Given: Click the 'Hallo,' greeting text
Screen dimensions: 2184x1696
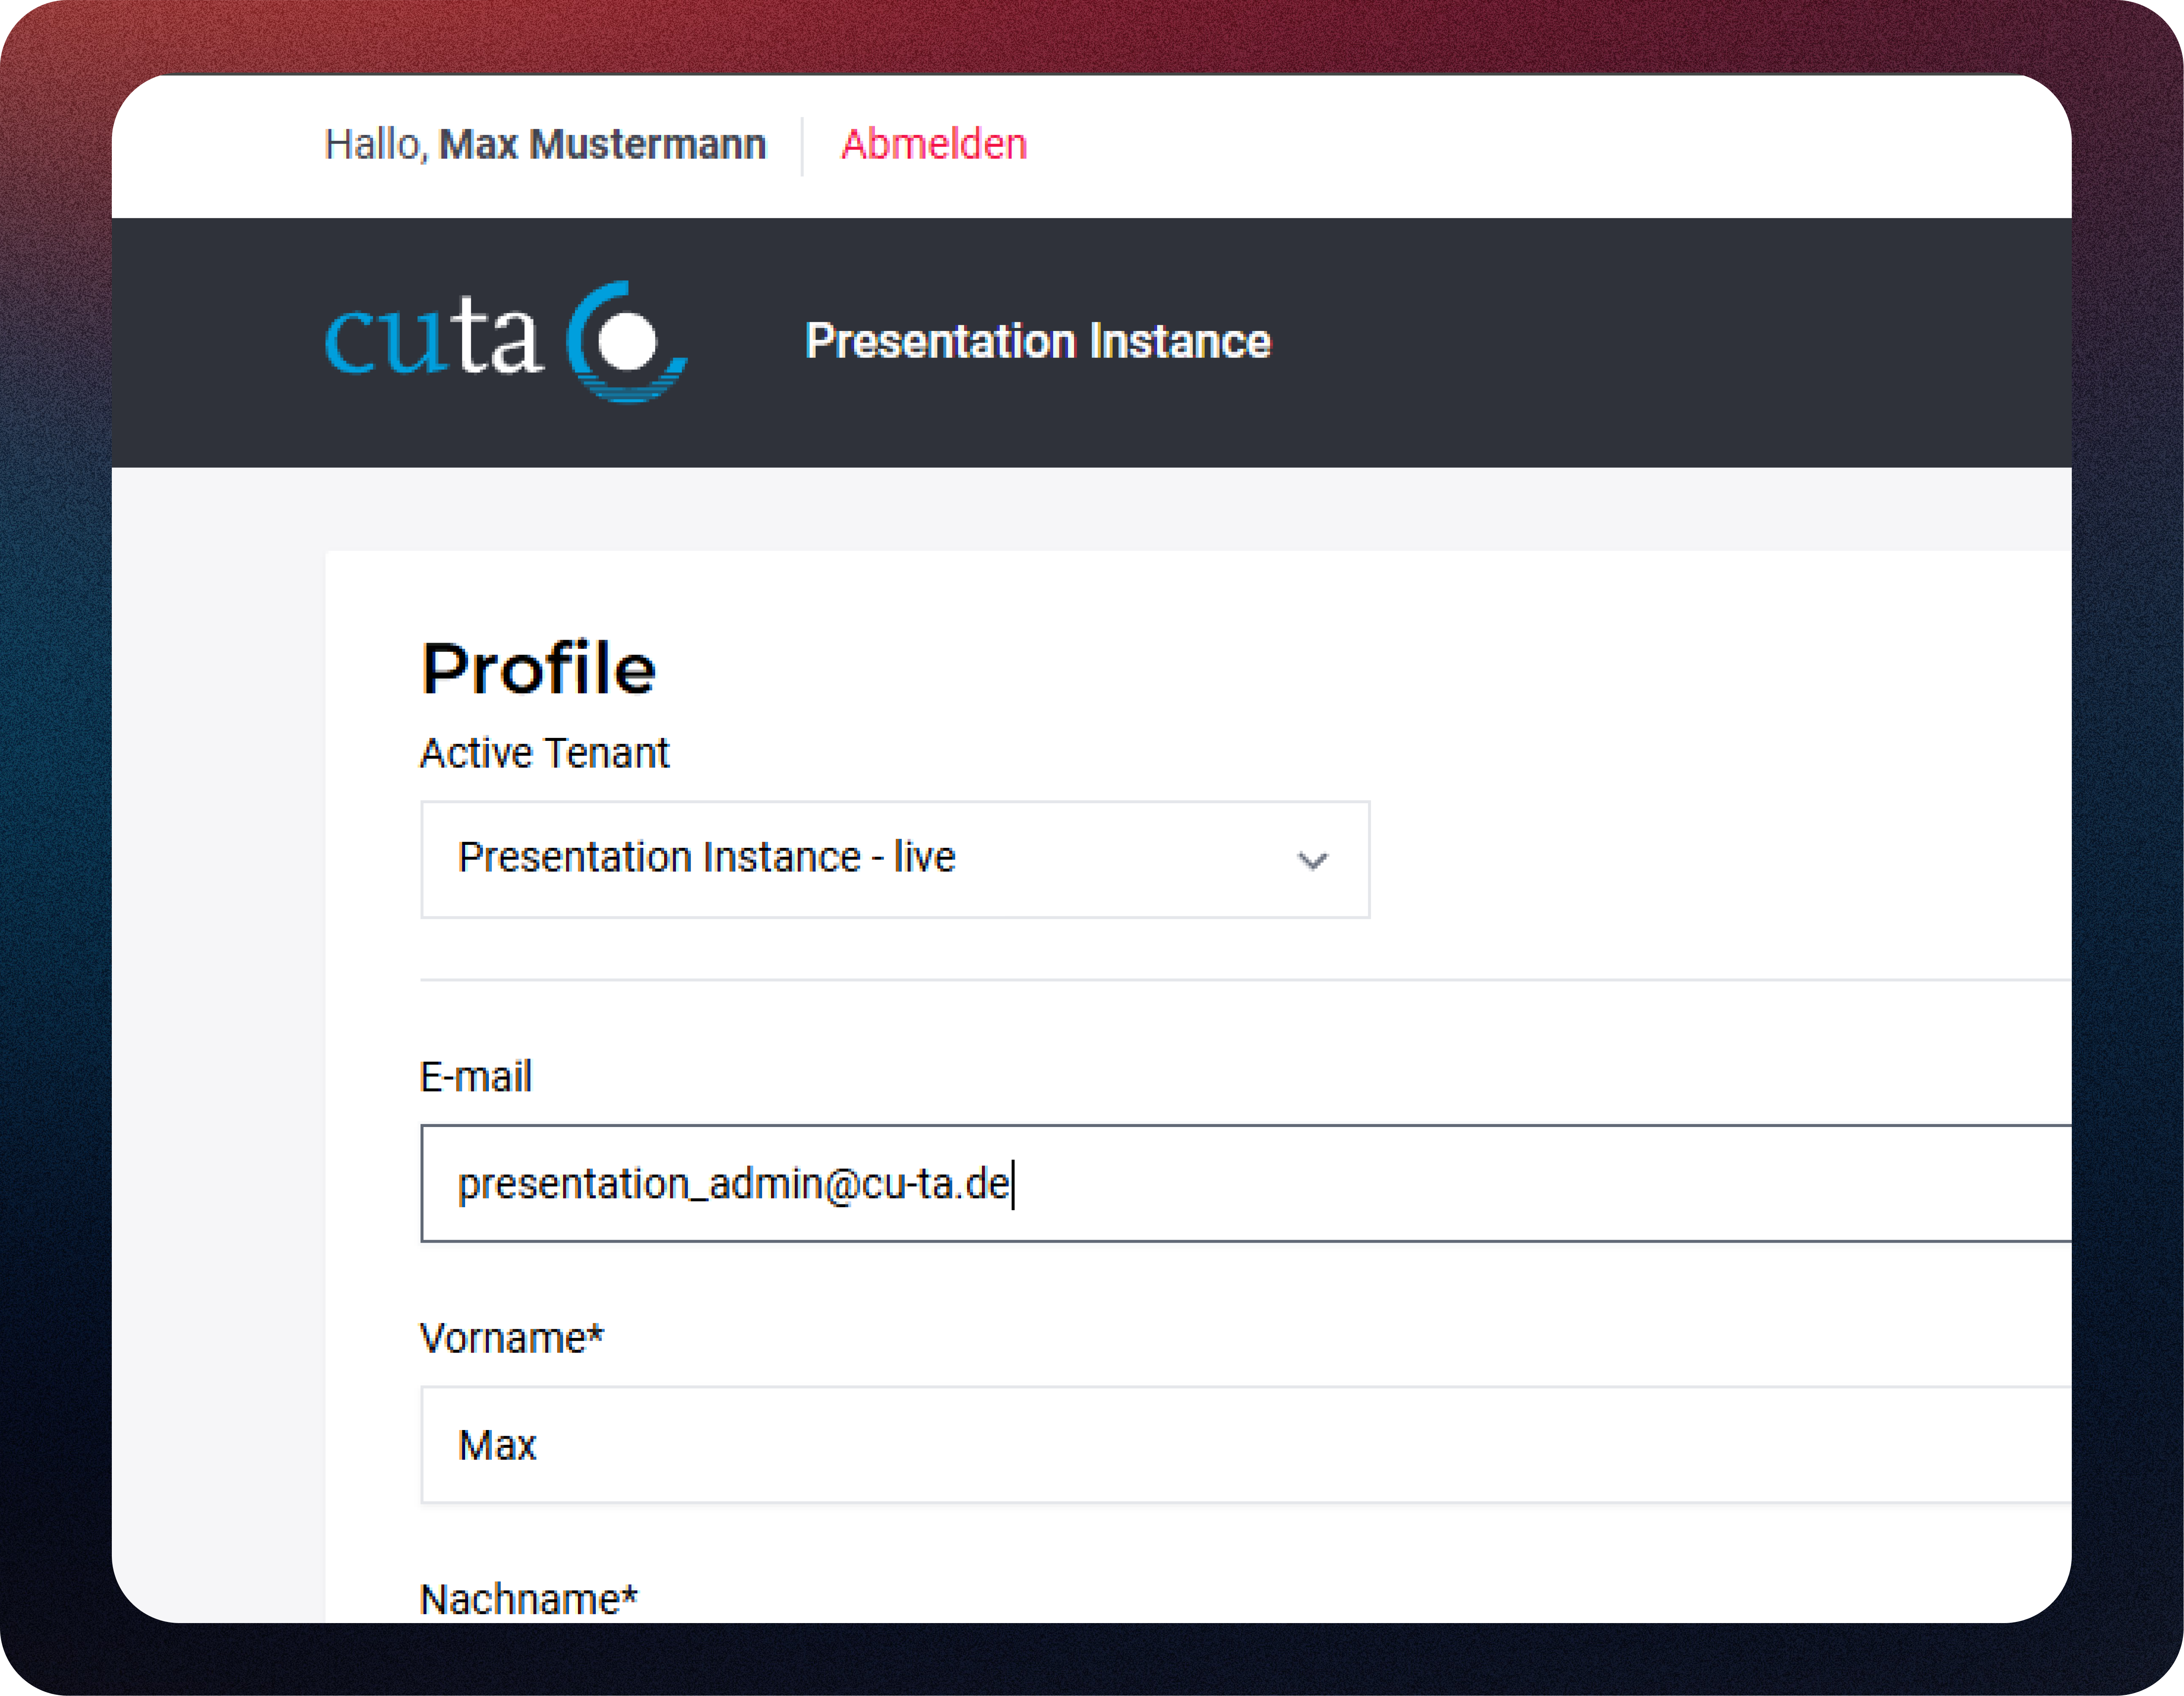Looking at the screenshot, I should click(376, 145).
